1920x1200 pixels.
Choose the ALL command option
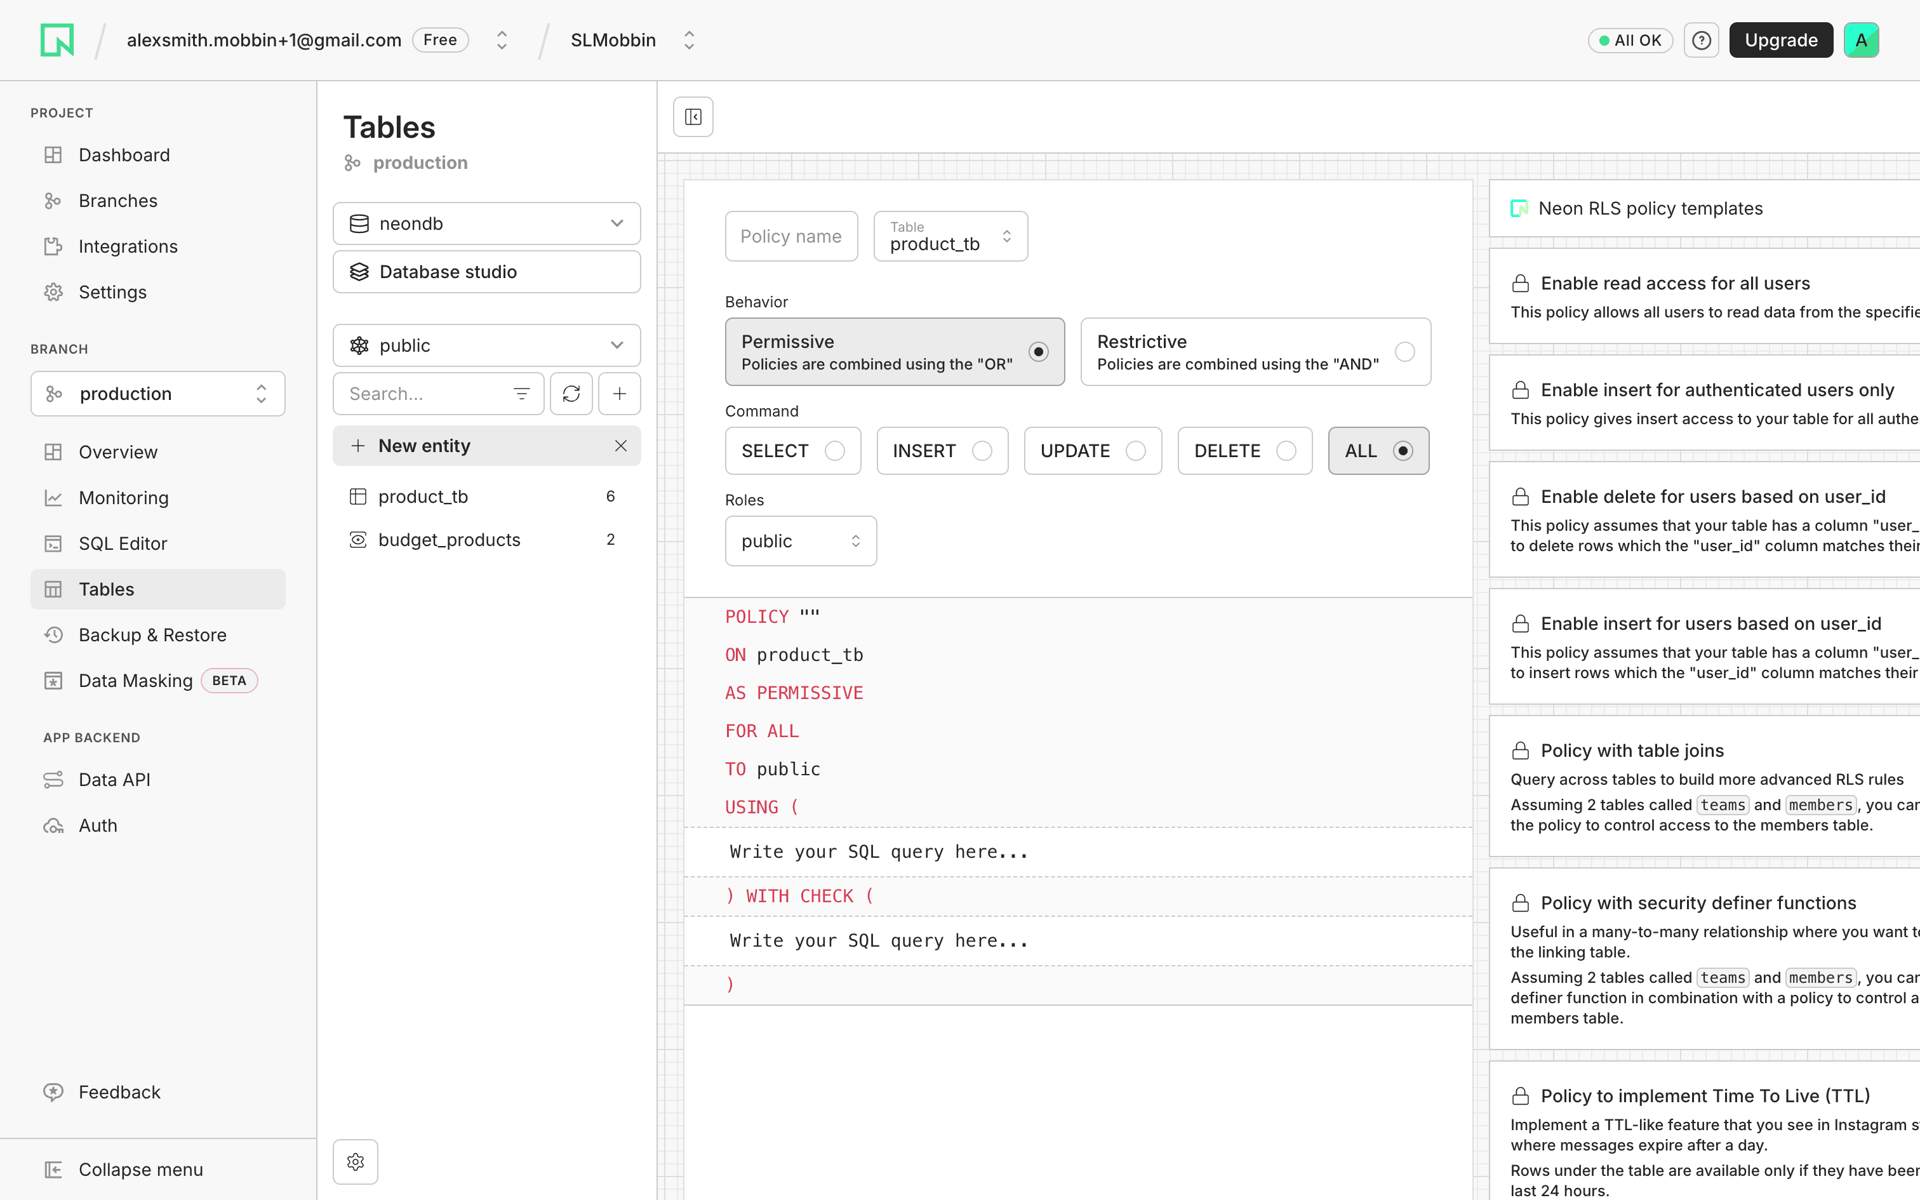1378,451
